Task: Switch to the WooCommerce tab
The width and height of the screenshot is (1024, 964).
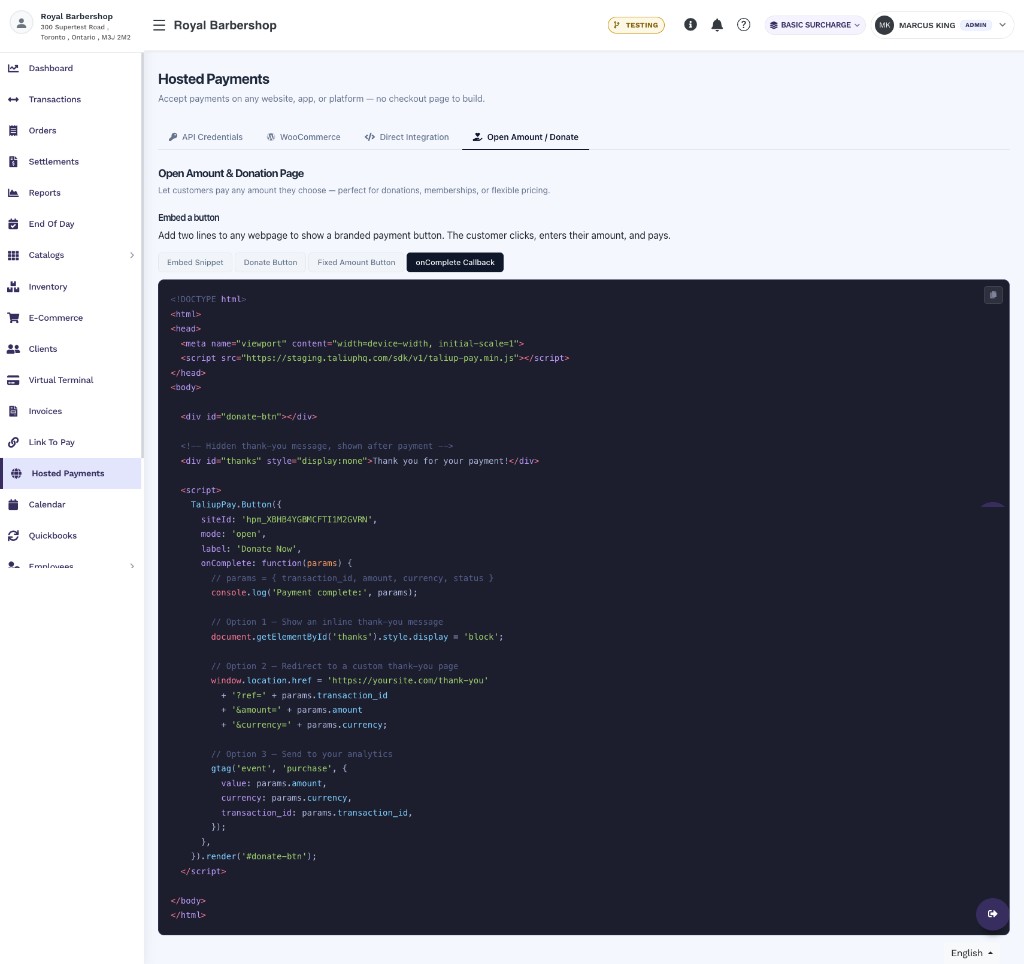Action: click(304, 137)
